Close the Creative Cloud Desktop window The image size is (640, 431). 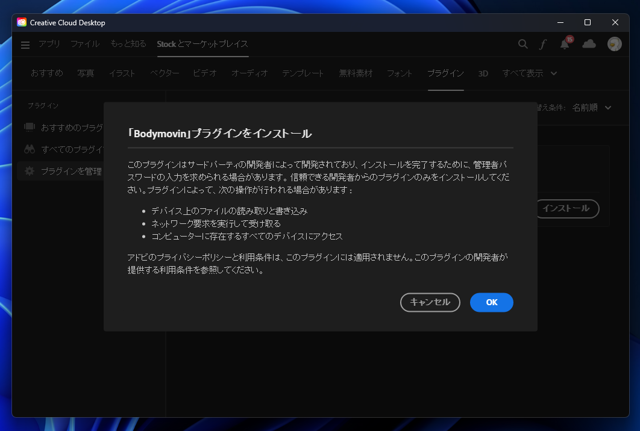point(615,22)
